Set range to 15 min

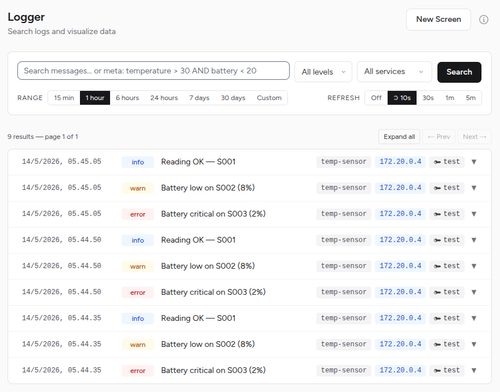[x=64, y=98]
